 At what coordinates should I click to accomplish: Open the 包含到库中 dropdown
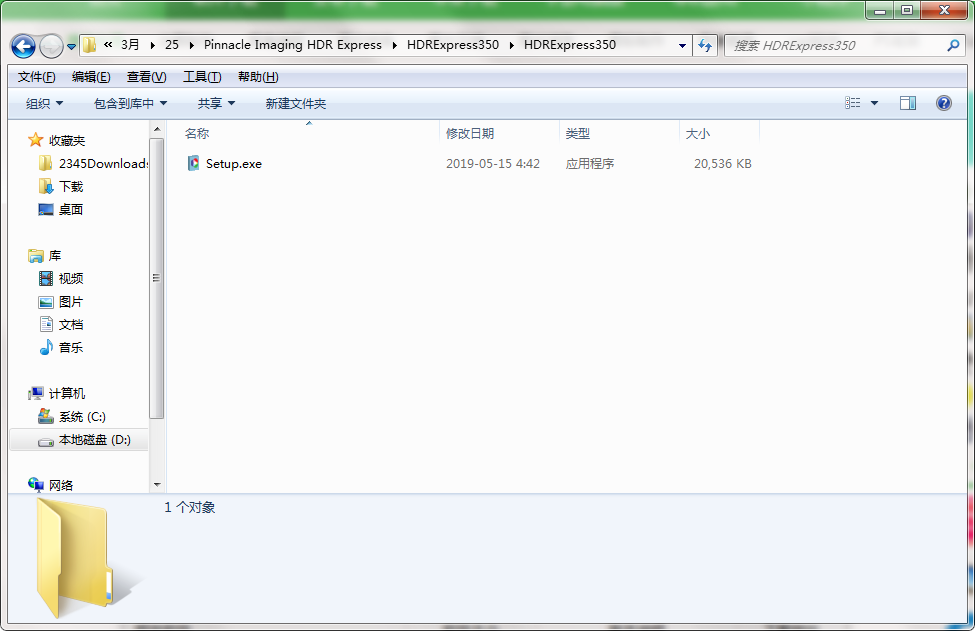click(131, 103)
